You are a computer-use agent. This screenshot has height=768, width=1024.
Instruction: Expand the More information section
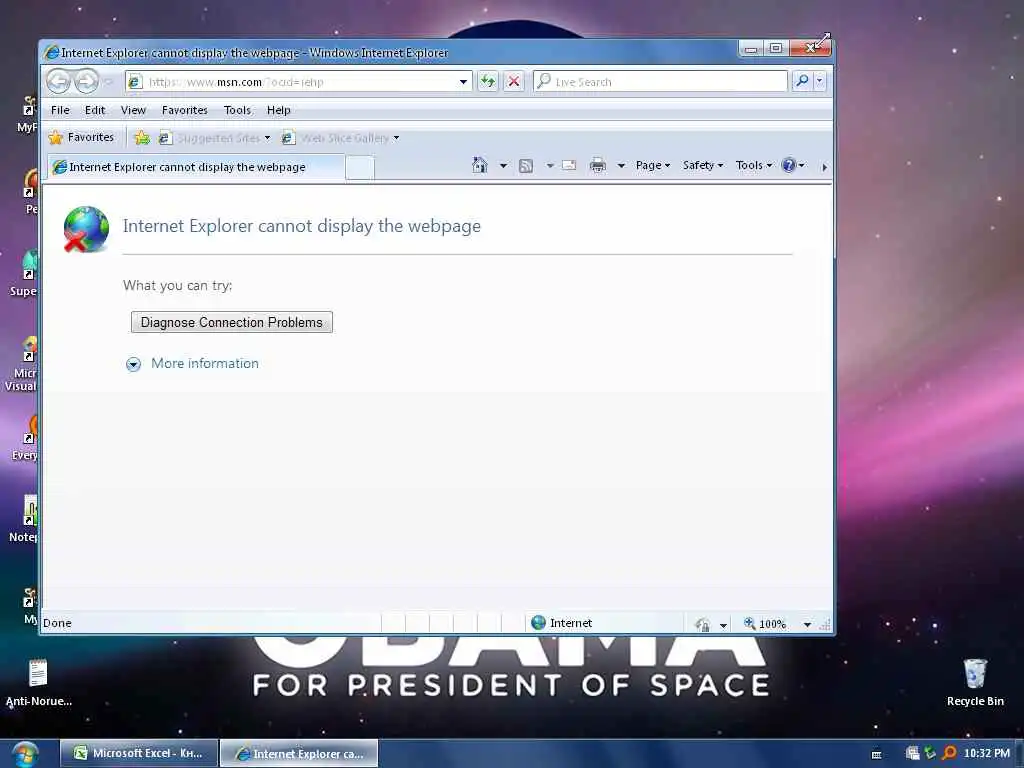click(x=133, y=364)
